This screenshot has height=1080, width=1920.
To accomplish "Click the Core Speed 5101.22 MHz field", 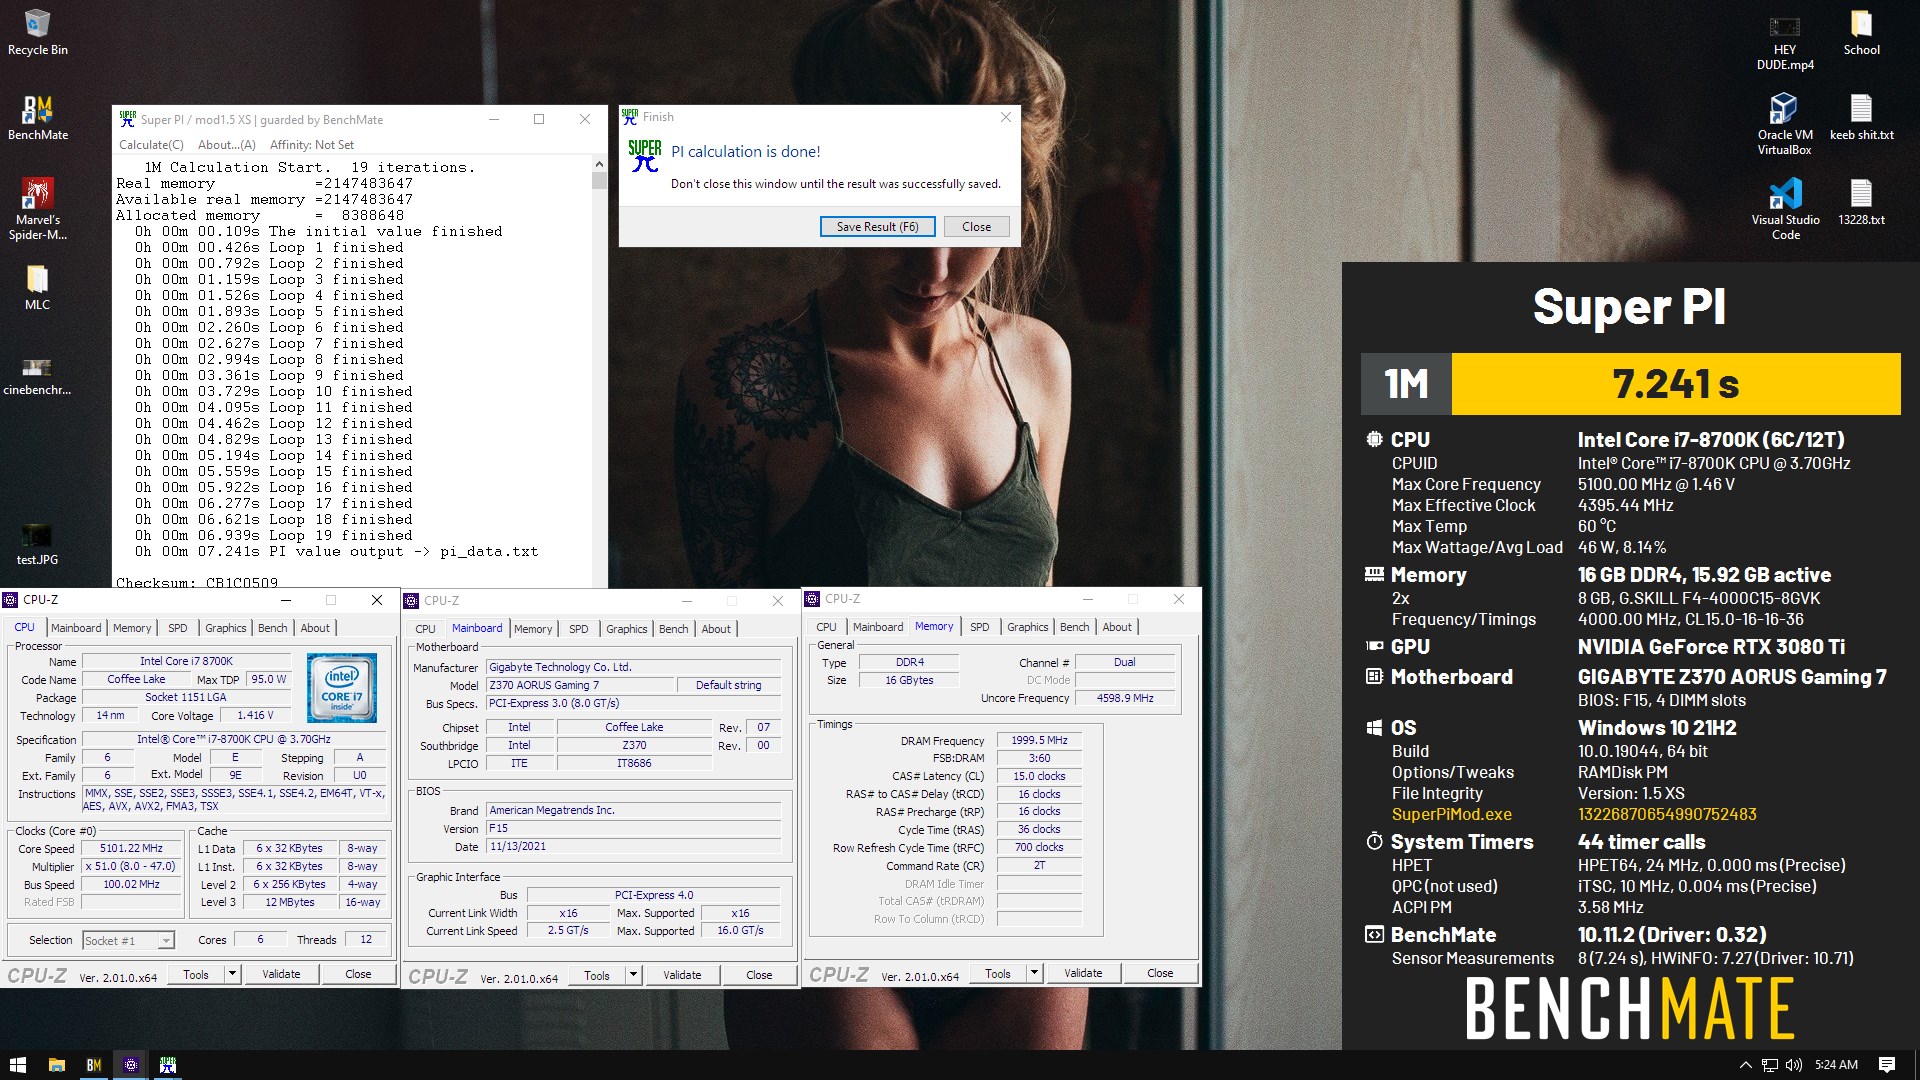I will tap(131, 849).
